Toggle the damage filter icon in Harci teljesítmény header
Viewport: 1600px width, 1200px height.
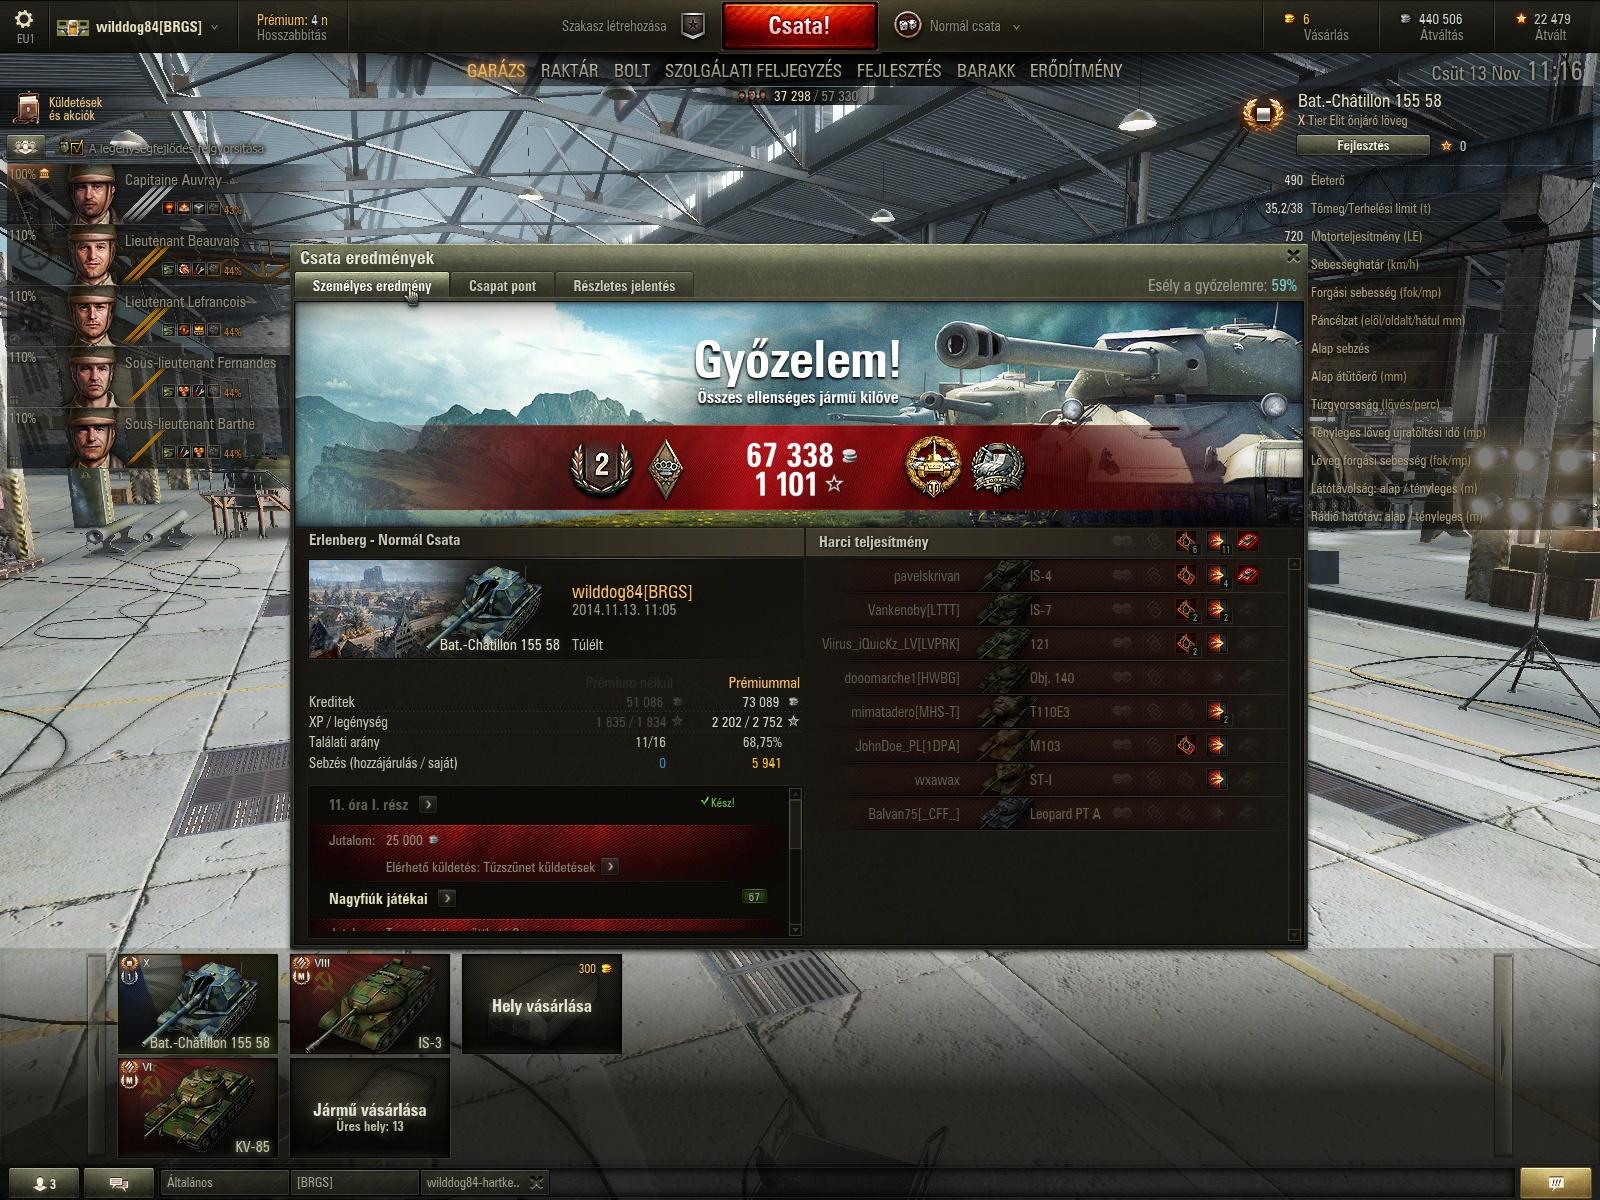click(1217, 542)
